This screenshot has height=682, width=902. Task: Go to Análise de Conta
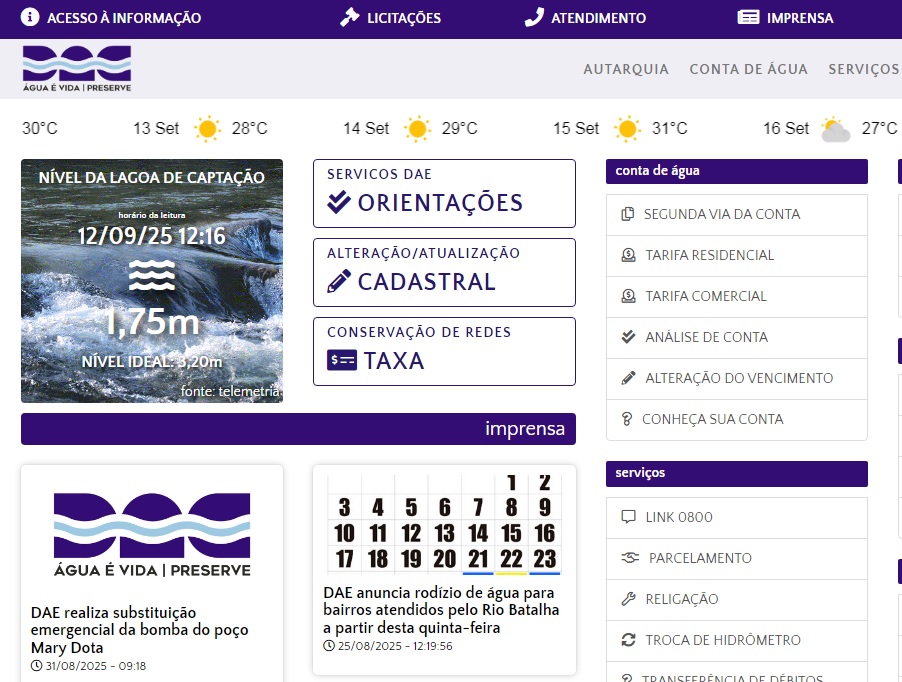(706, 337)
